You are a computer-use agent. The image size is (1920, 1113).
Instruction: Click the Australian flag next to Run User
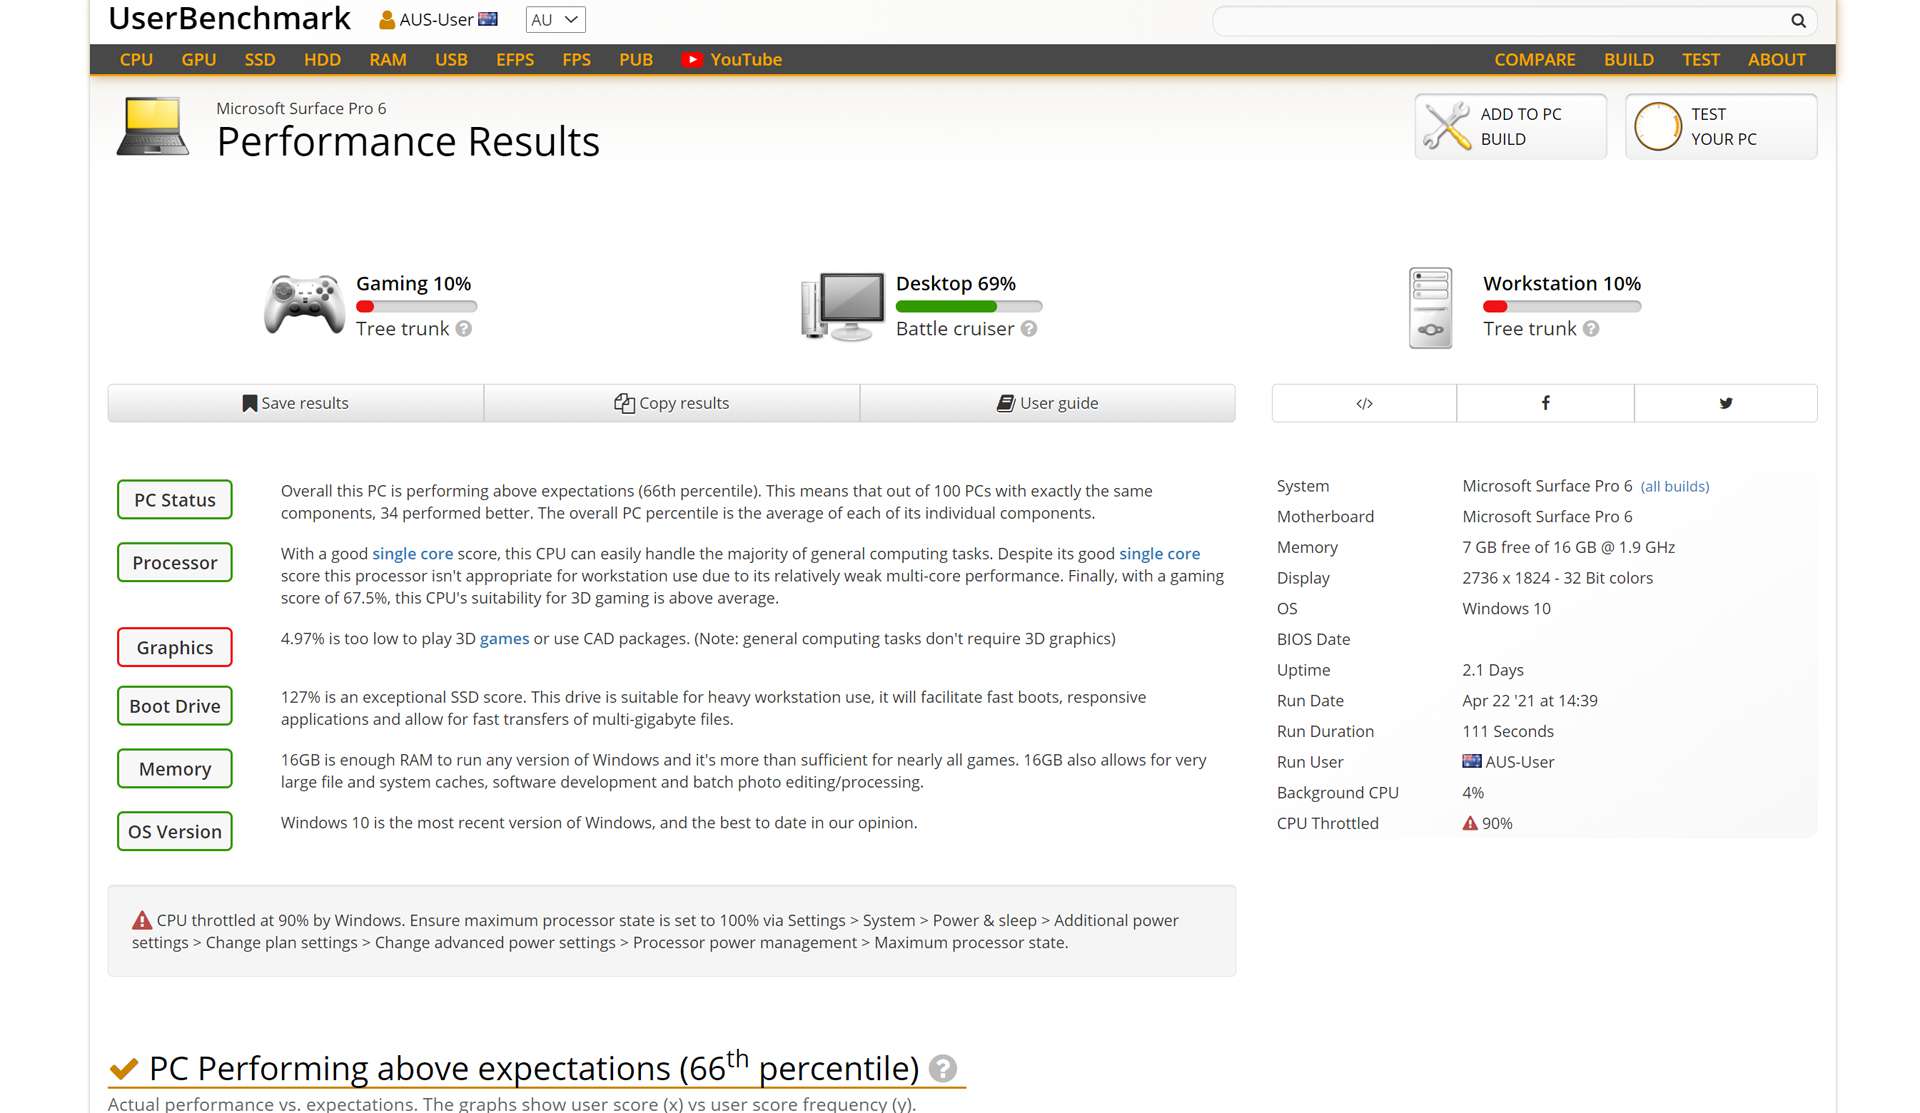pyautogui.click(x=1472, y=761)
